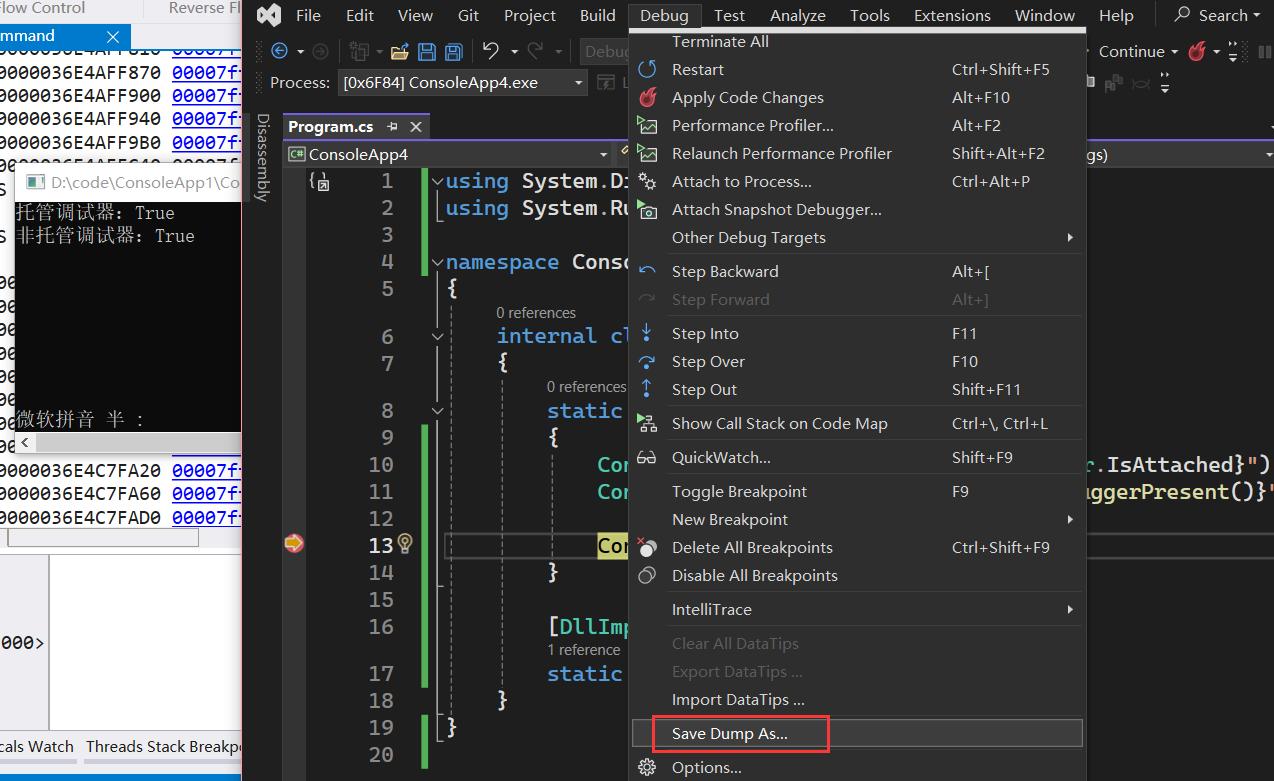Open the dropdown arrow next to Continue
Screen dimensions: 1274x781
click(1174, 51)
